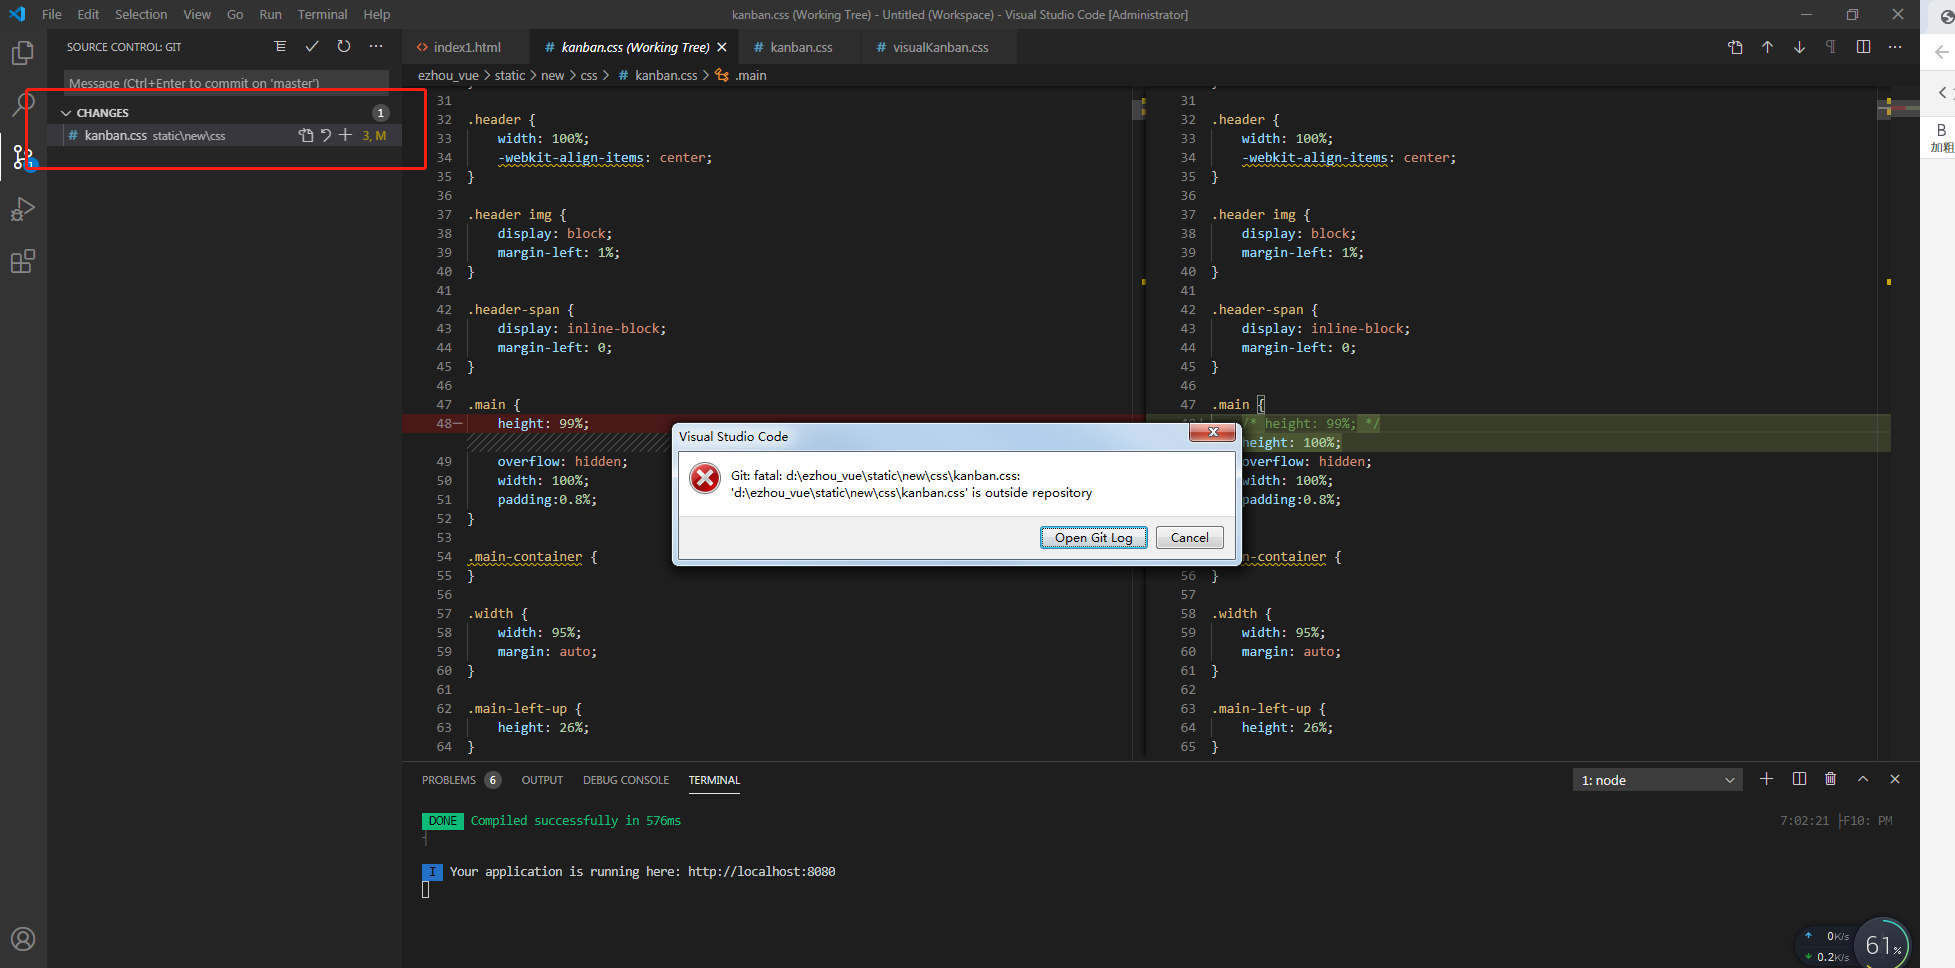Split the editor to the right

[1863, 47]
